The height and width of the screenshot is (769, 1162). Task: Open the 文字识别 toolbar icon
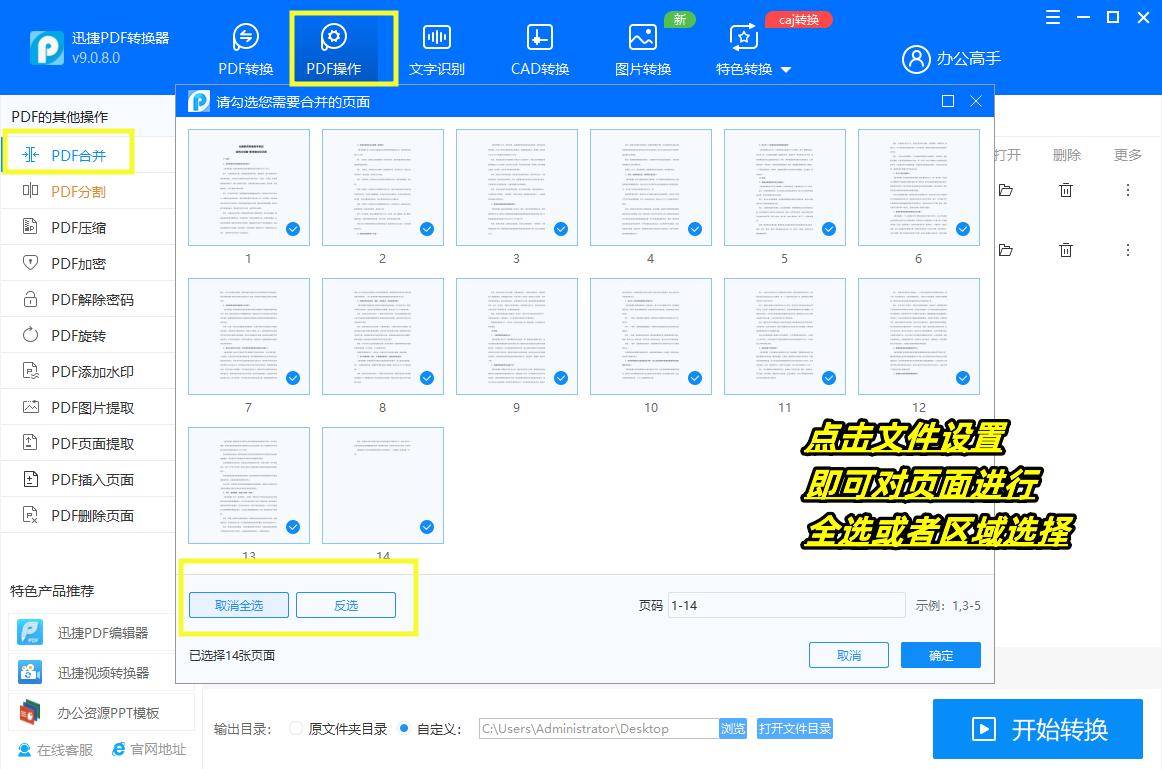click(x=436, y=37)
